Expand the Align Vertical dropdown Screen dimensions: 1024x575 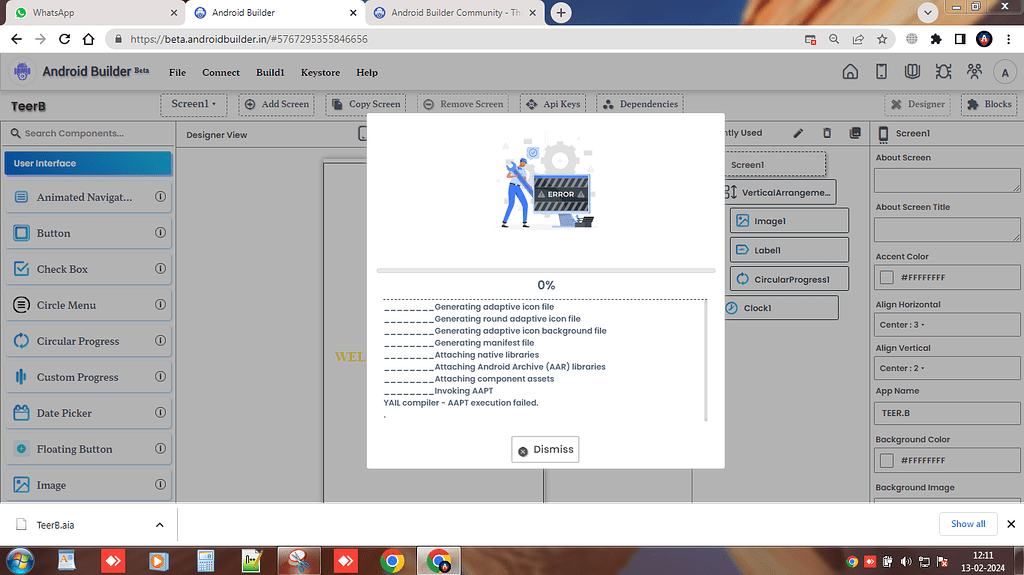click(x=947, y=369)
